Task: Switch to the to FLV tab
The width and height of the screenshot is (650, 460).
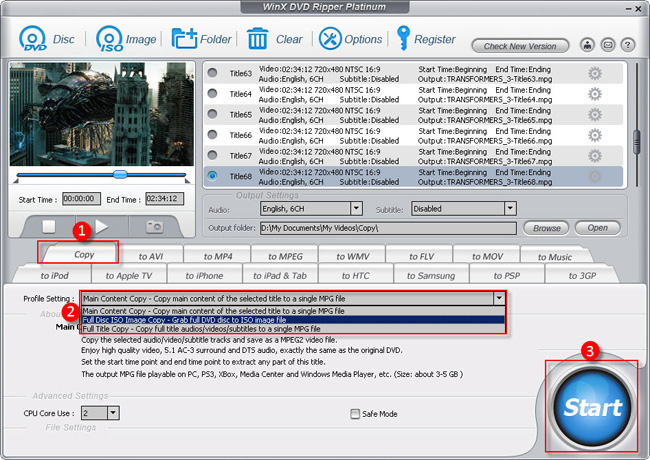Action: tap(421, 256)
